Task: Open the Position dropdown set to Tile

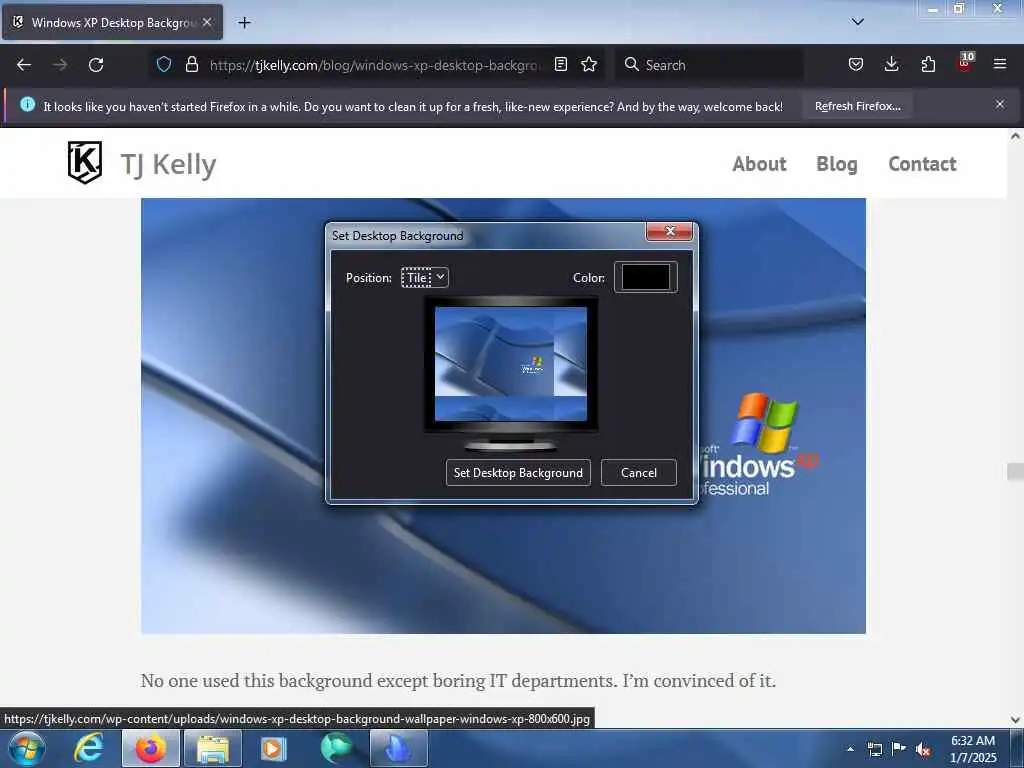Action: pyautogui.click(x=424, y=278)
